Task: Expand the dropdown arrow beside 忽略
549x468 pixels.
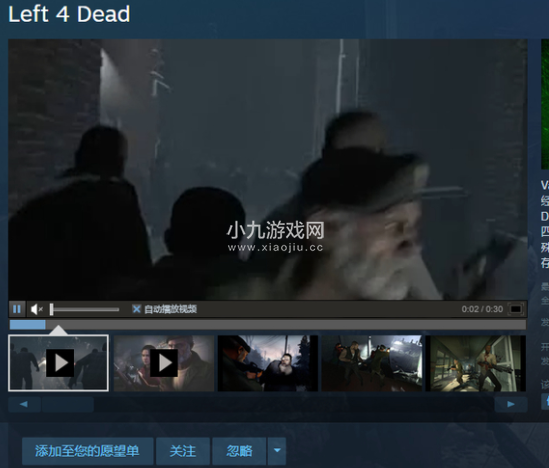Action: (277, 451)
